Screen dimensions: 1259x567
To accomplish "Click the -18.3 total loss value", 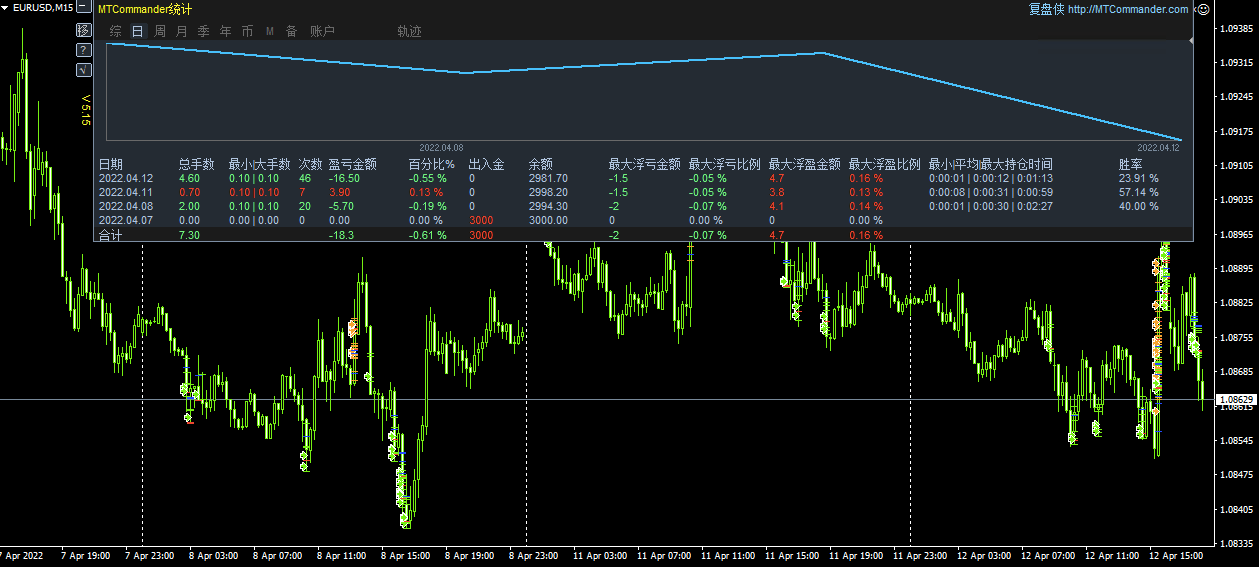I will coord(341,235).
